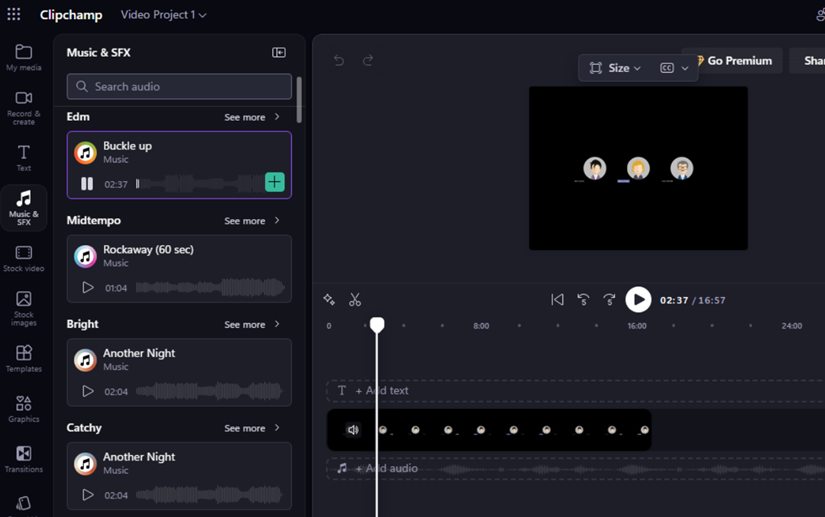Toggle captions CC button

coord(667,68)
